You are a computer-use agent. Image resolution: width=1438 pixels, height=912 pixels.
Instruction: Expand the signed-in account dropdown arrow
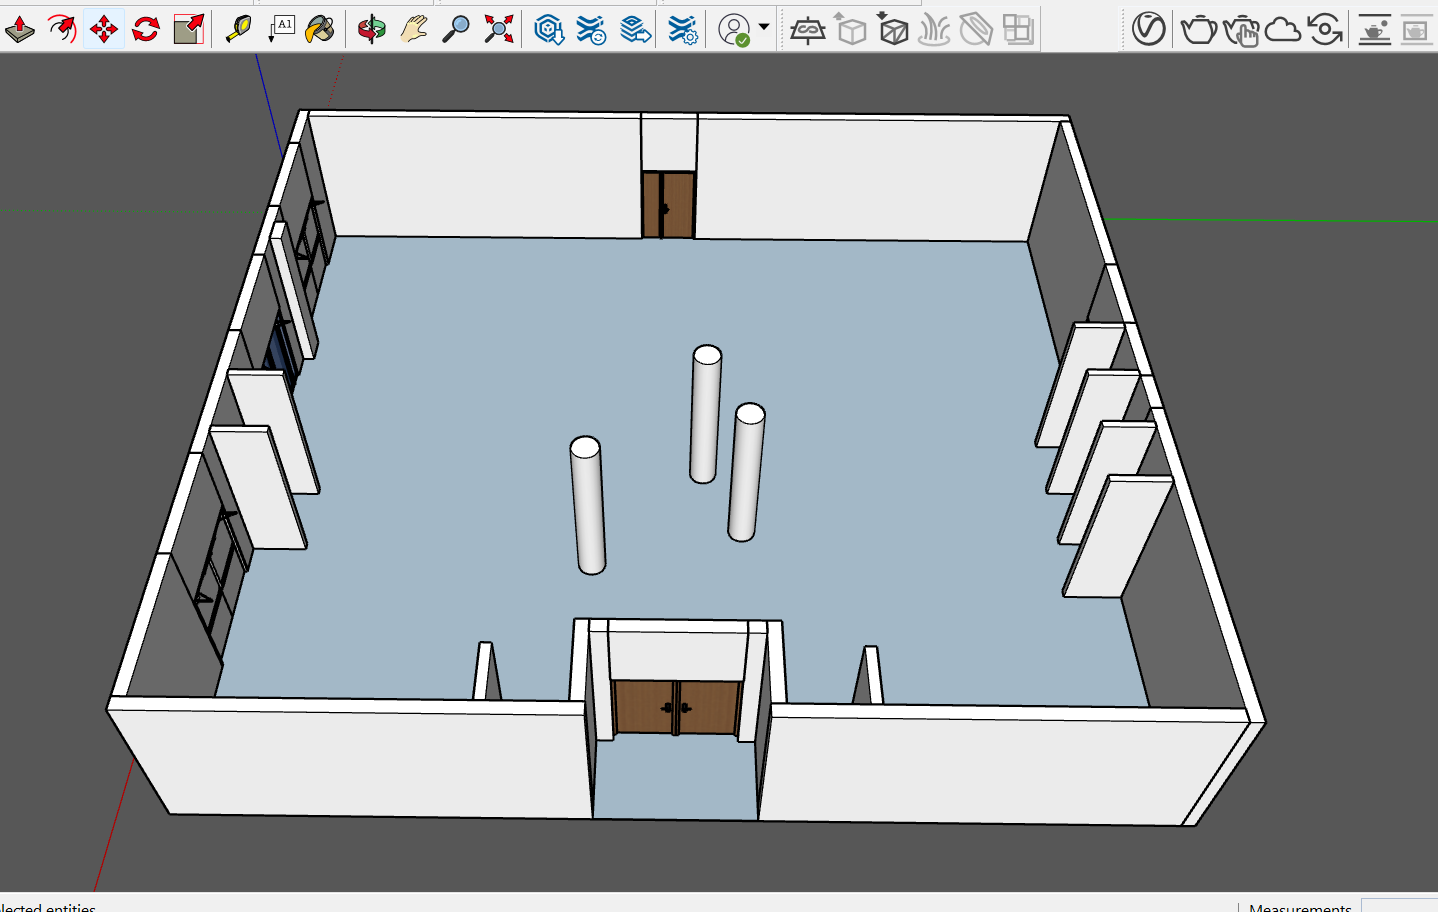[764, 27]
